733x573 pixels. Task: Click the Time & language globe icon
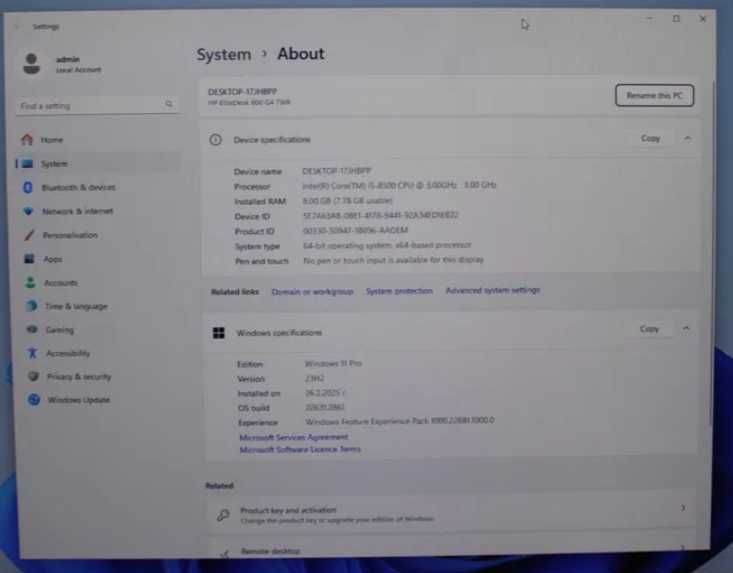click(31, 306)
